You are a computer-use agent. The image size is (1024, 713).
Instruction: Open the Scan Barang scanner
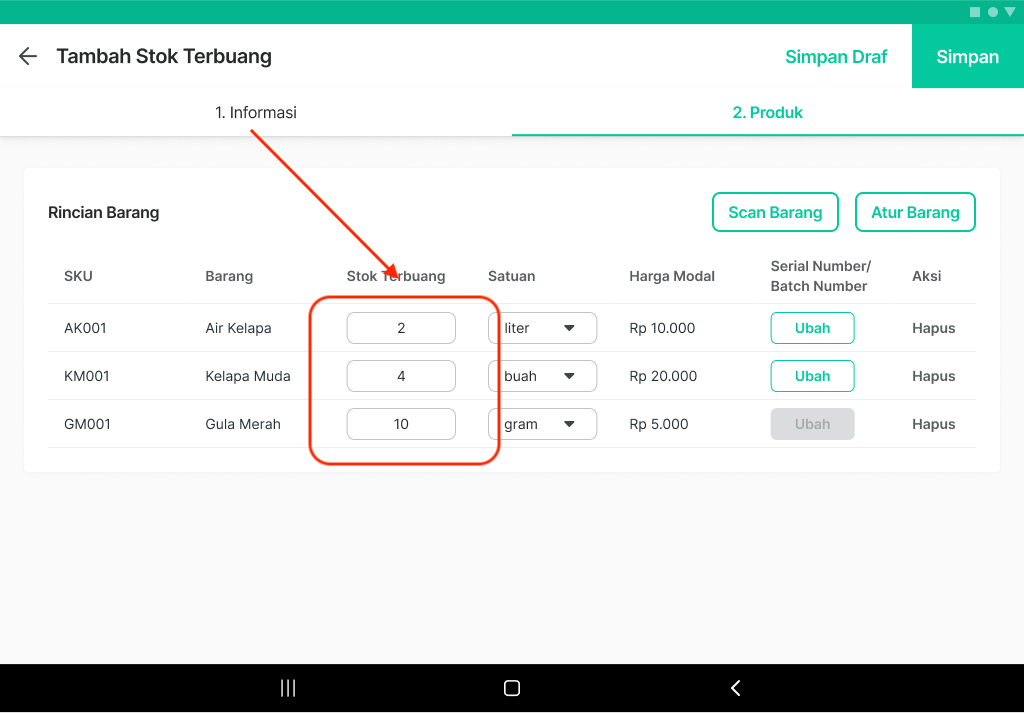pyautogui.click(x=775, y=212)
